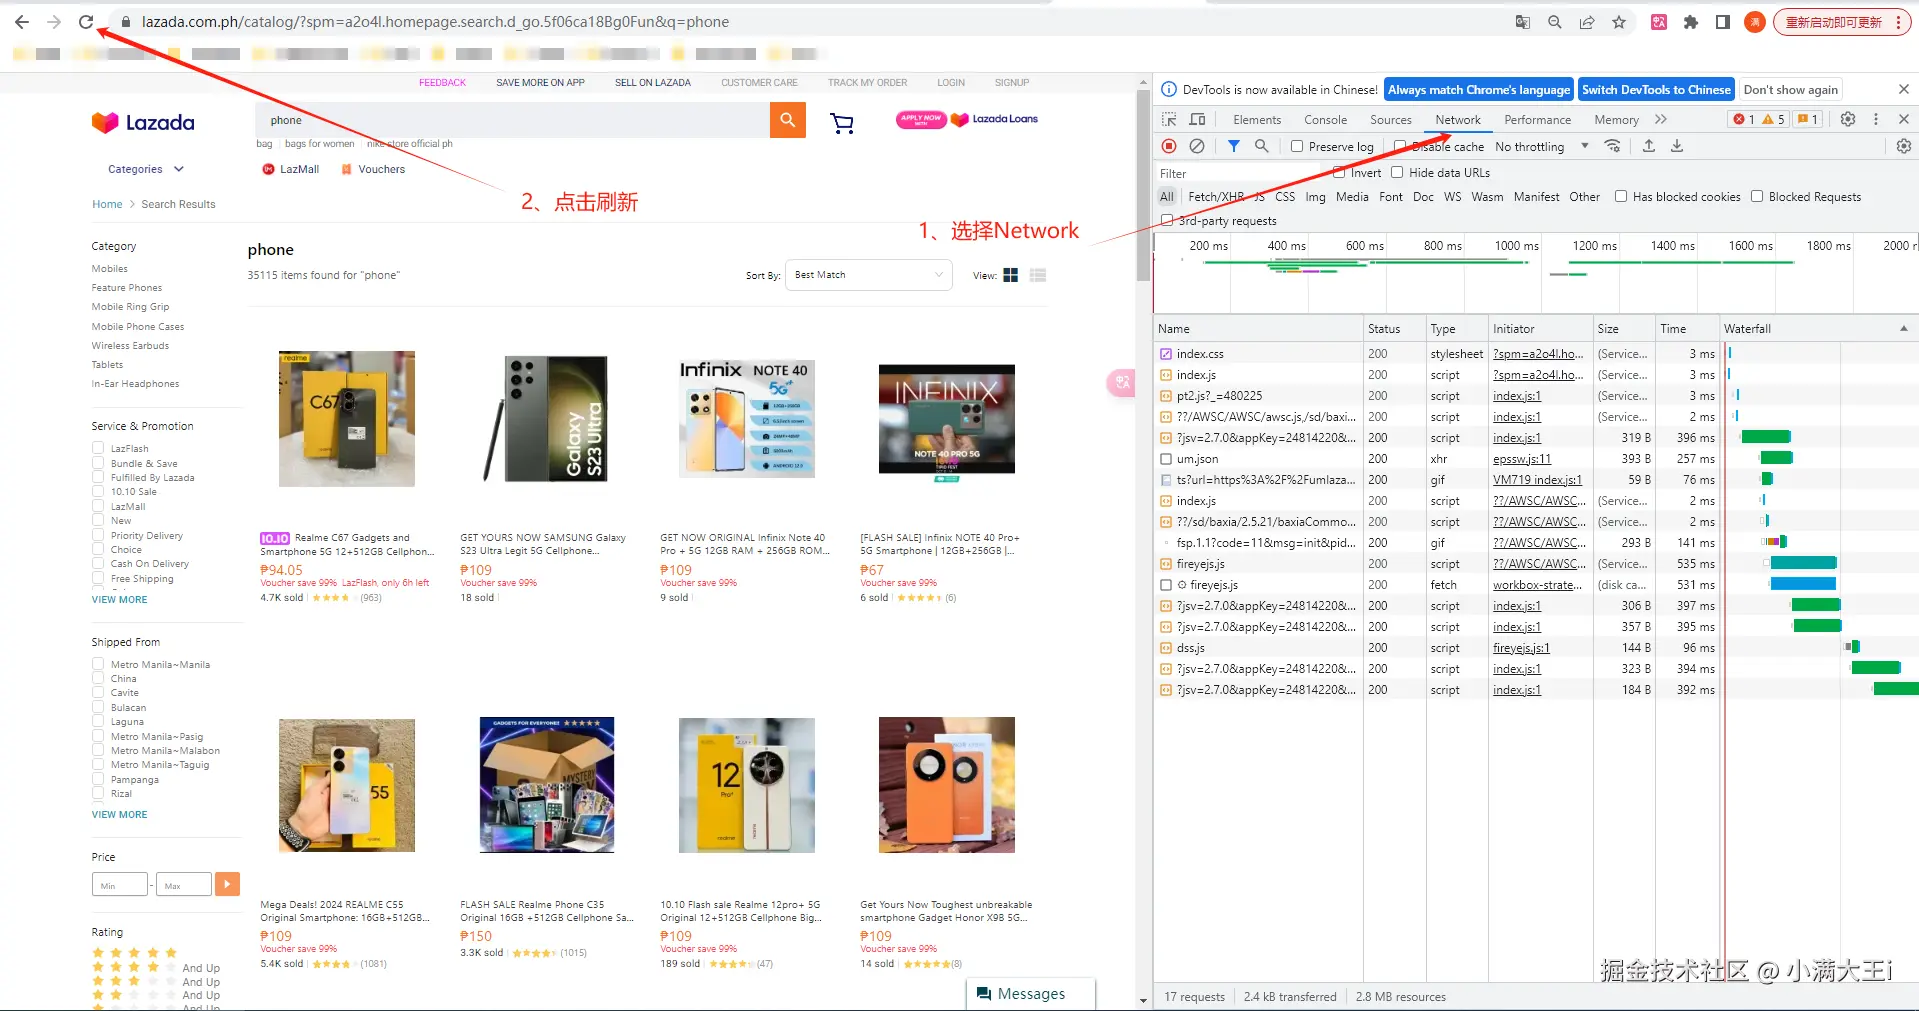Show more DevTools tabs with the chevron
Screen dimensions: 1919x1011
pos(1661,119)
